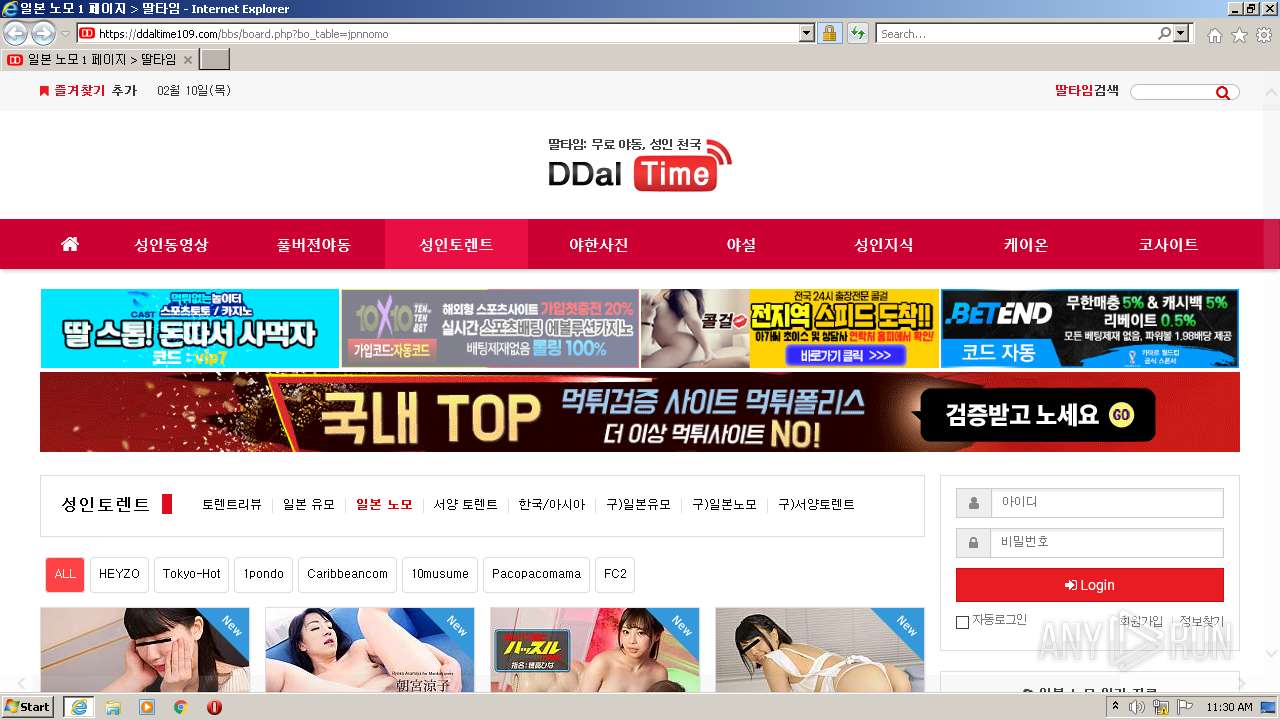This screenshot has width=1280, height=720.
Task: Click the 정보찾기 account recovery link
Action: point(1201,621)
